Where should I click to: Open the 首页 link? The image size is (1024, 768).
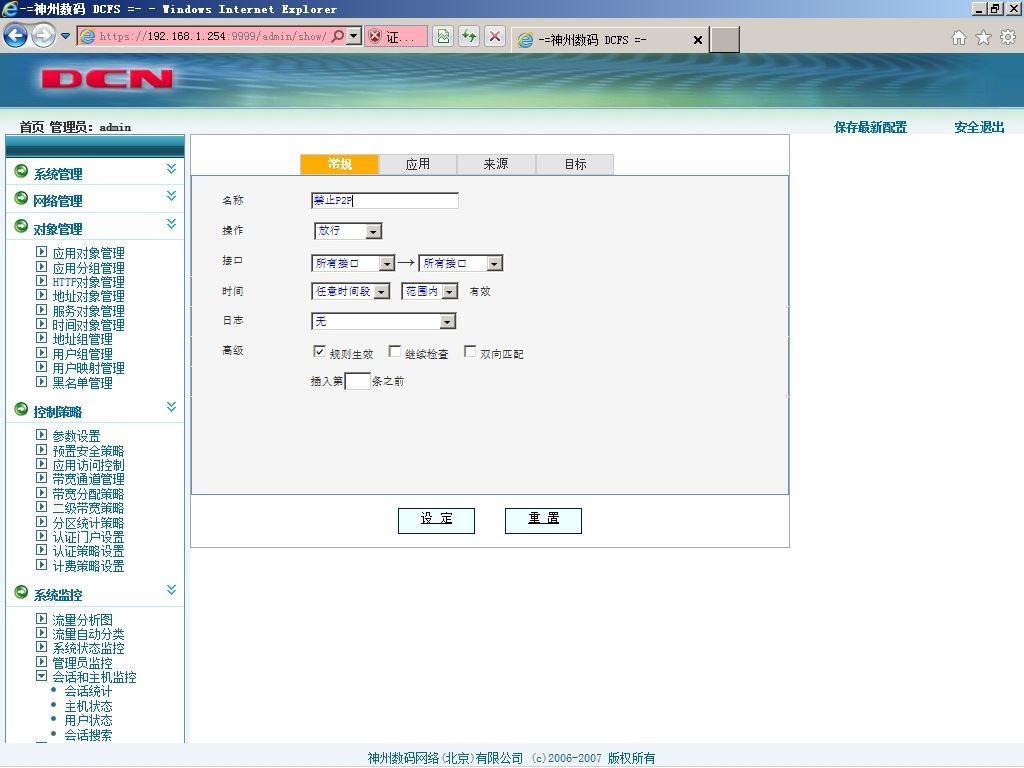tap(32, 127)
